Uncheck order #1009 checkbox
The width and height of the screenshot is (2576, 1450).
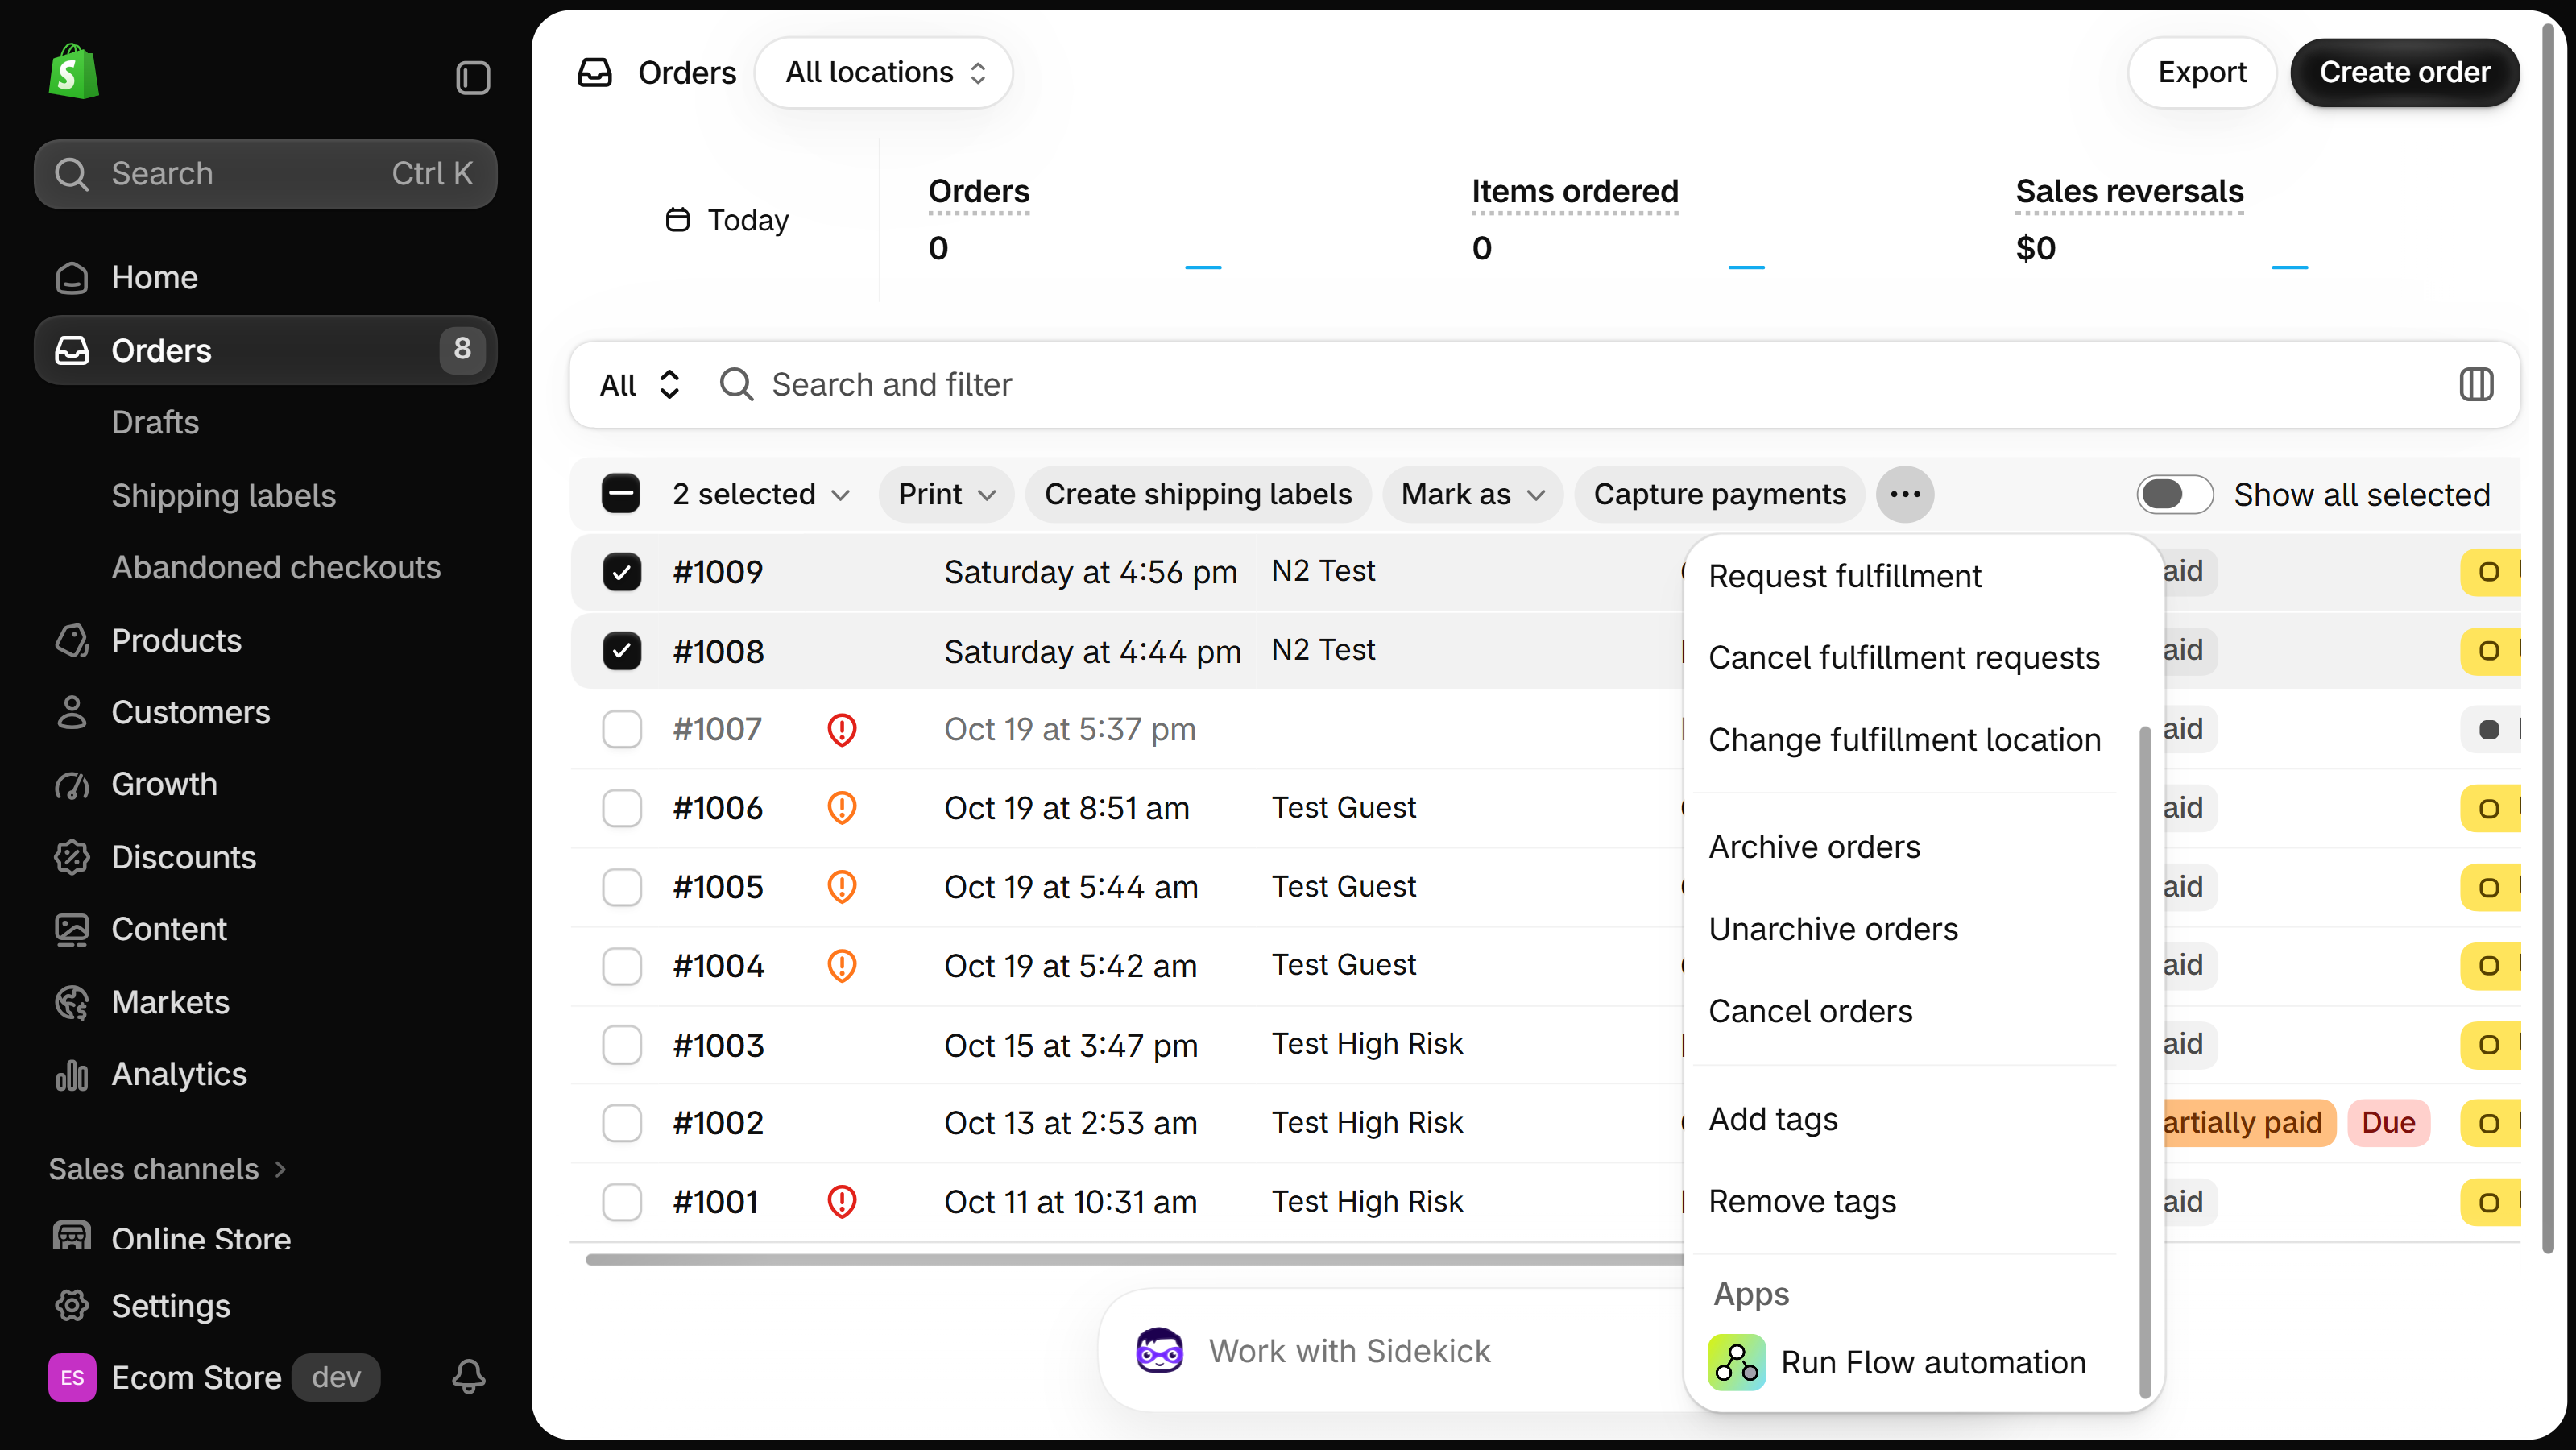(x=621, y=572)
